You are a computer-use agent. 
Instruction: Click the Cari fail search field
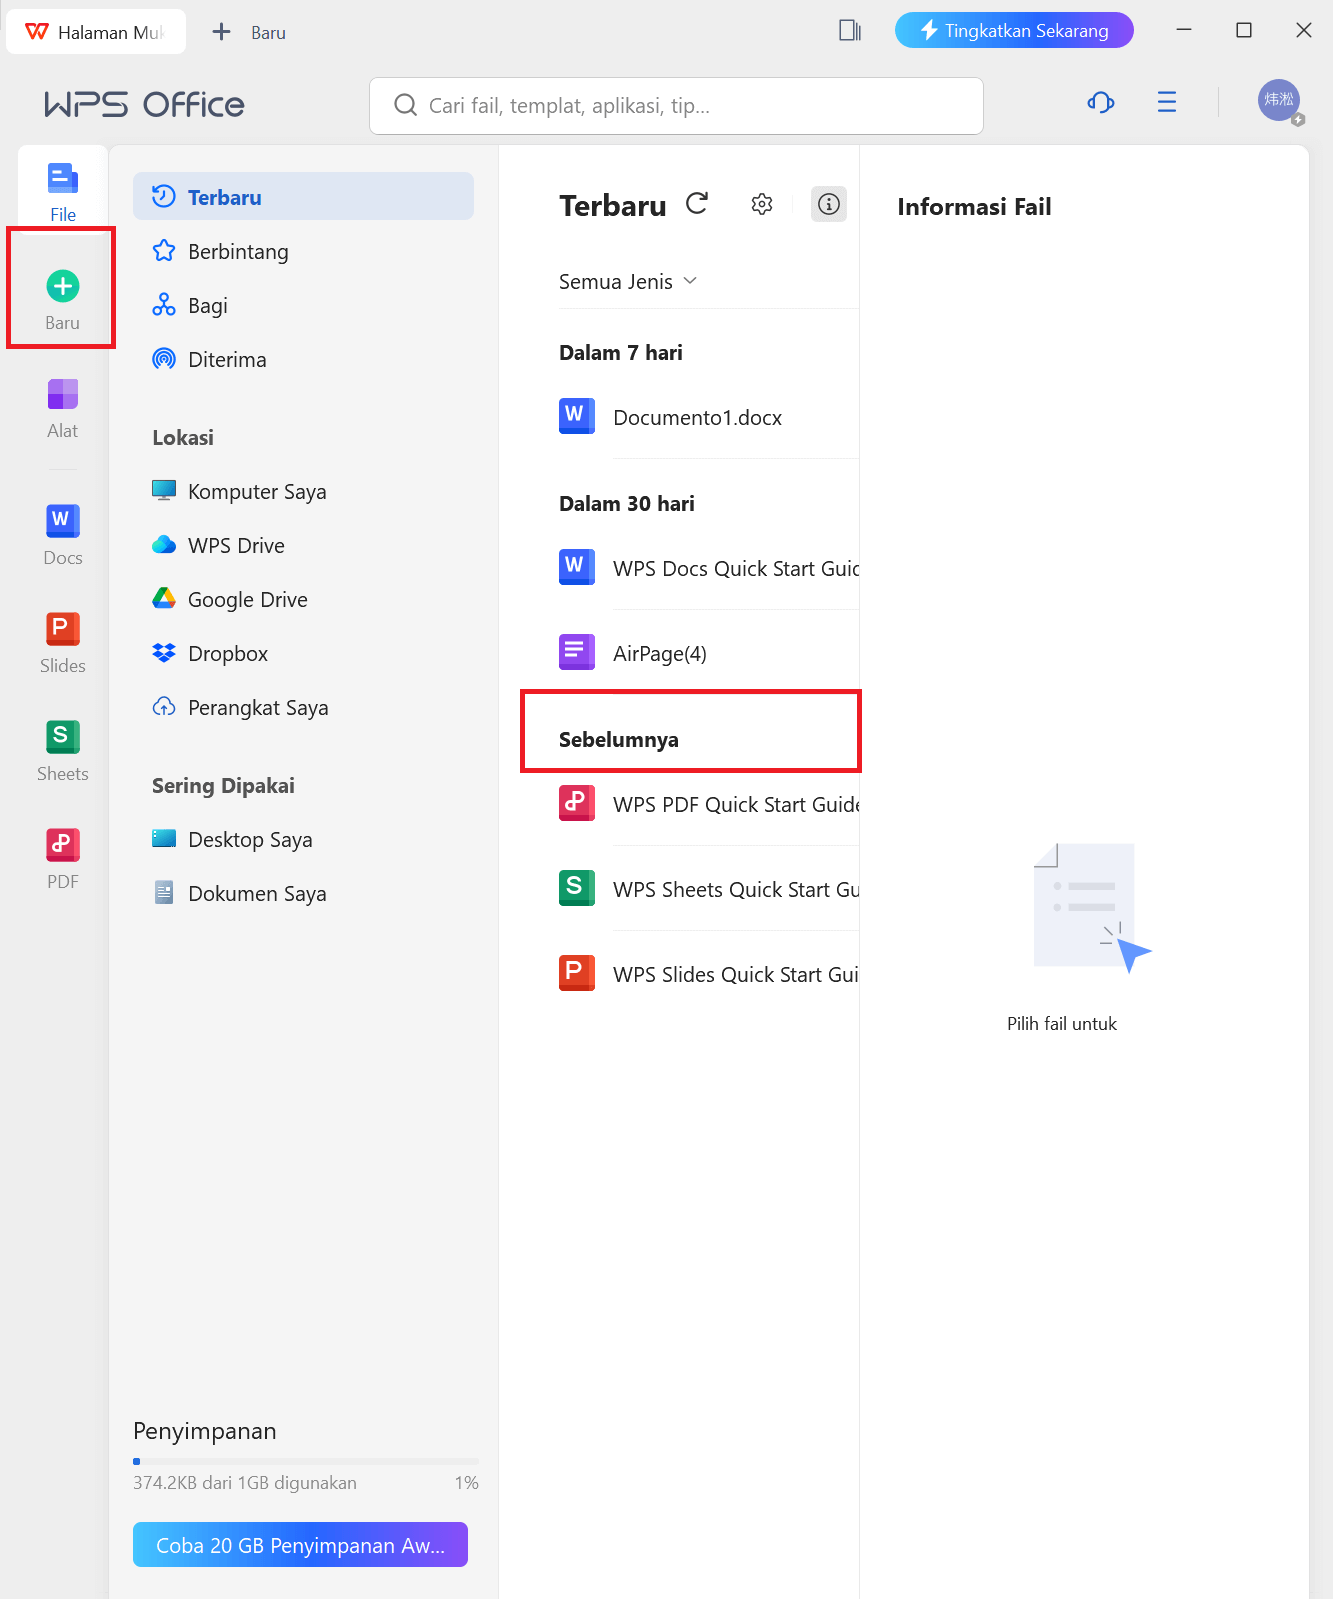point(676,106)
